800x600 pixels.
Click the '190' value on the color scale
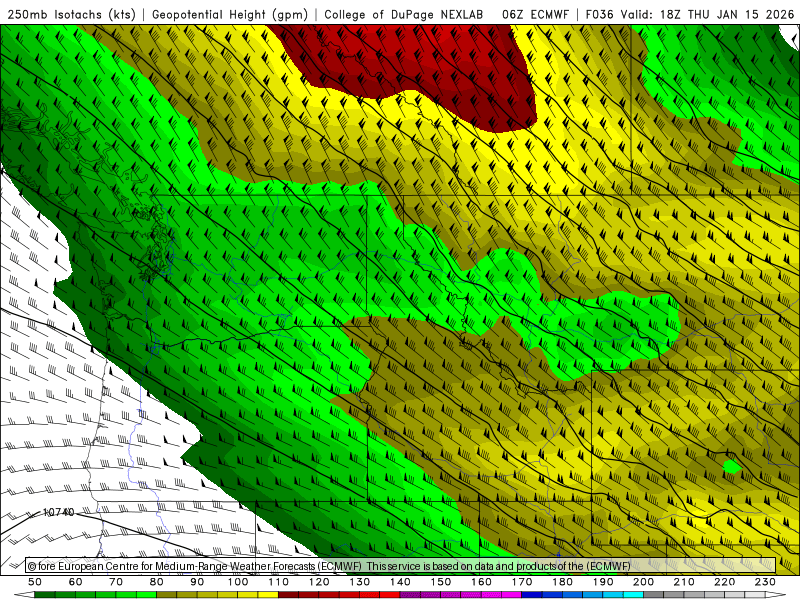pyautogui.click(x=603, y=582)
